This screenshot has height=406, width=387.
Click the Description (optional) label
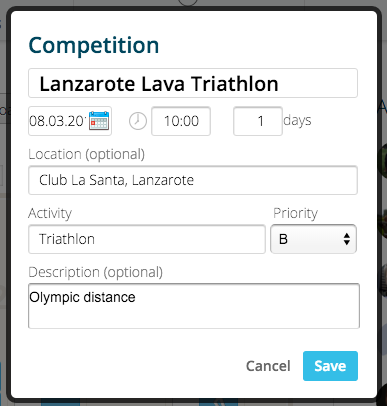(96, 272)
